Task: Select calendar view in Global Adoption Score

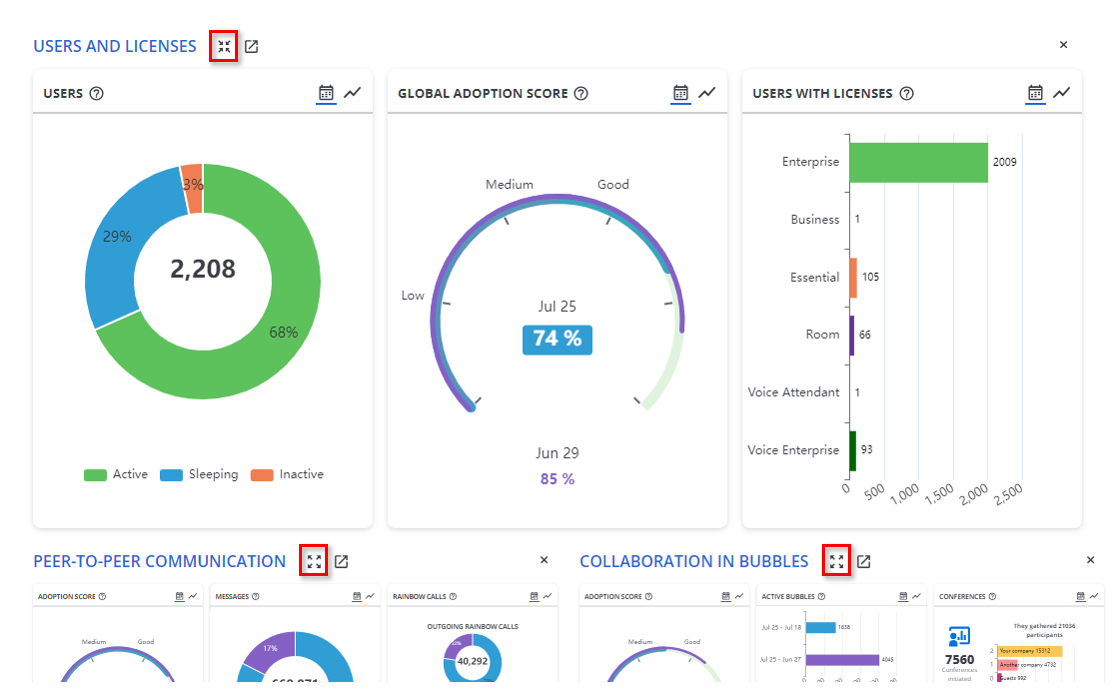Action: tap(681, 93)
